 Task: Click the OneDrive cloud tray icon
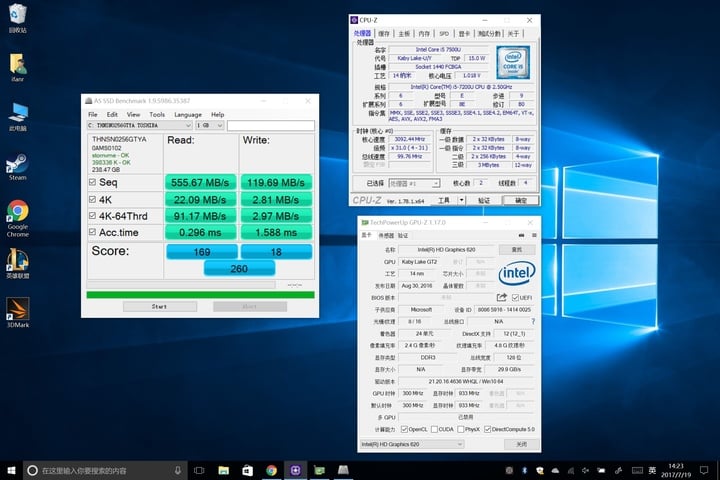point(555,470)
